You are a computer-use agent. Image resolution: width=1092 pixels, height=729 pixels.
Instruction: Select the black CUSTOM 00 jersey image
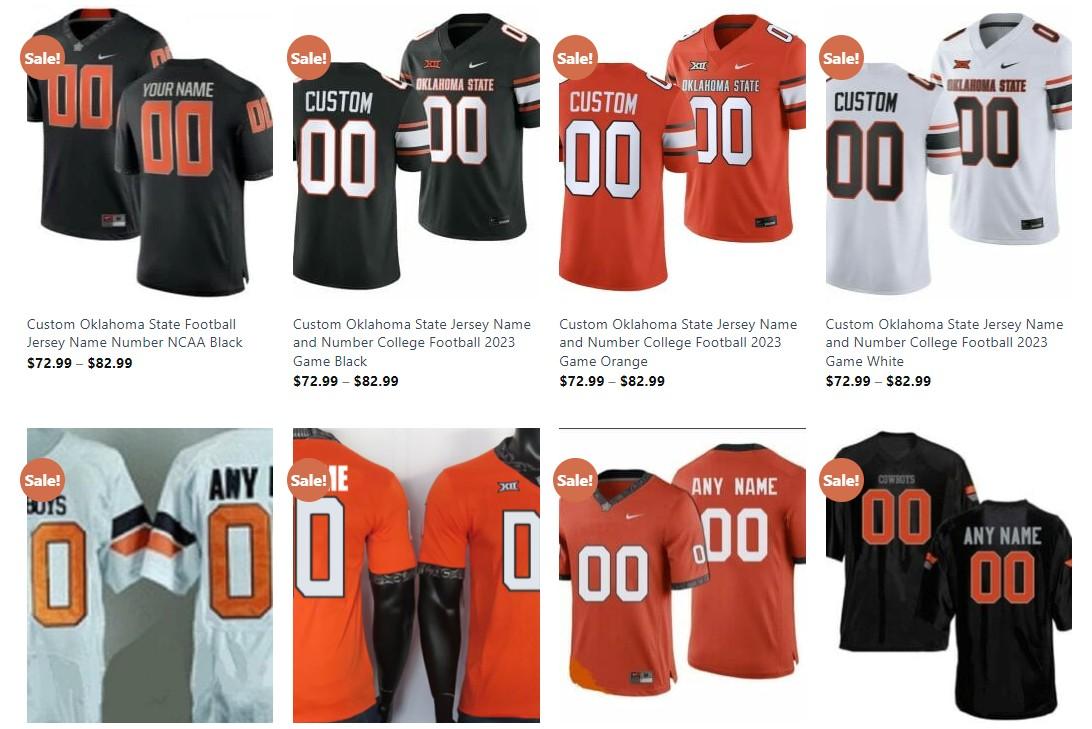(416, 153)
